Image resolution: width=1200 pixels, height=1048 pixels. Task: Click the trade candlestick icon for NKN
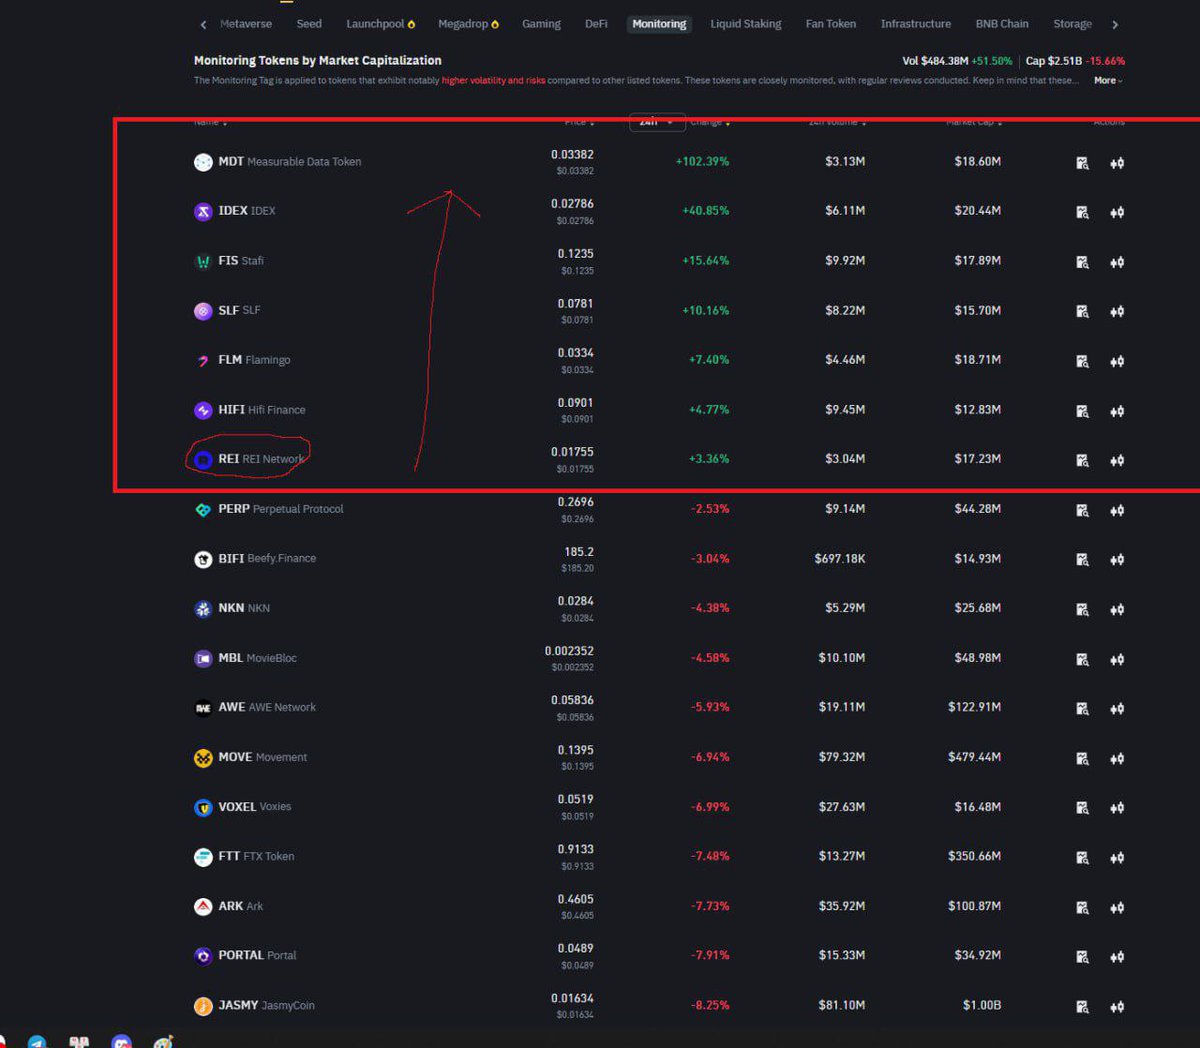[x=1117, y=609]
